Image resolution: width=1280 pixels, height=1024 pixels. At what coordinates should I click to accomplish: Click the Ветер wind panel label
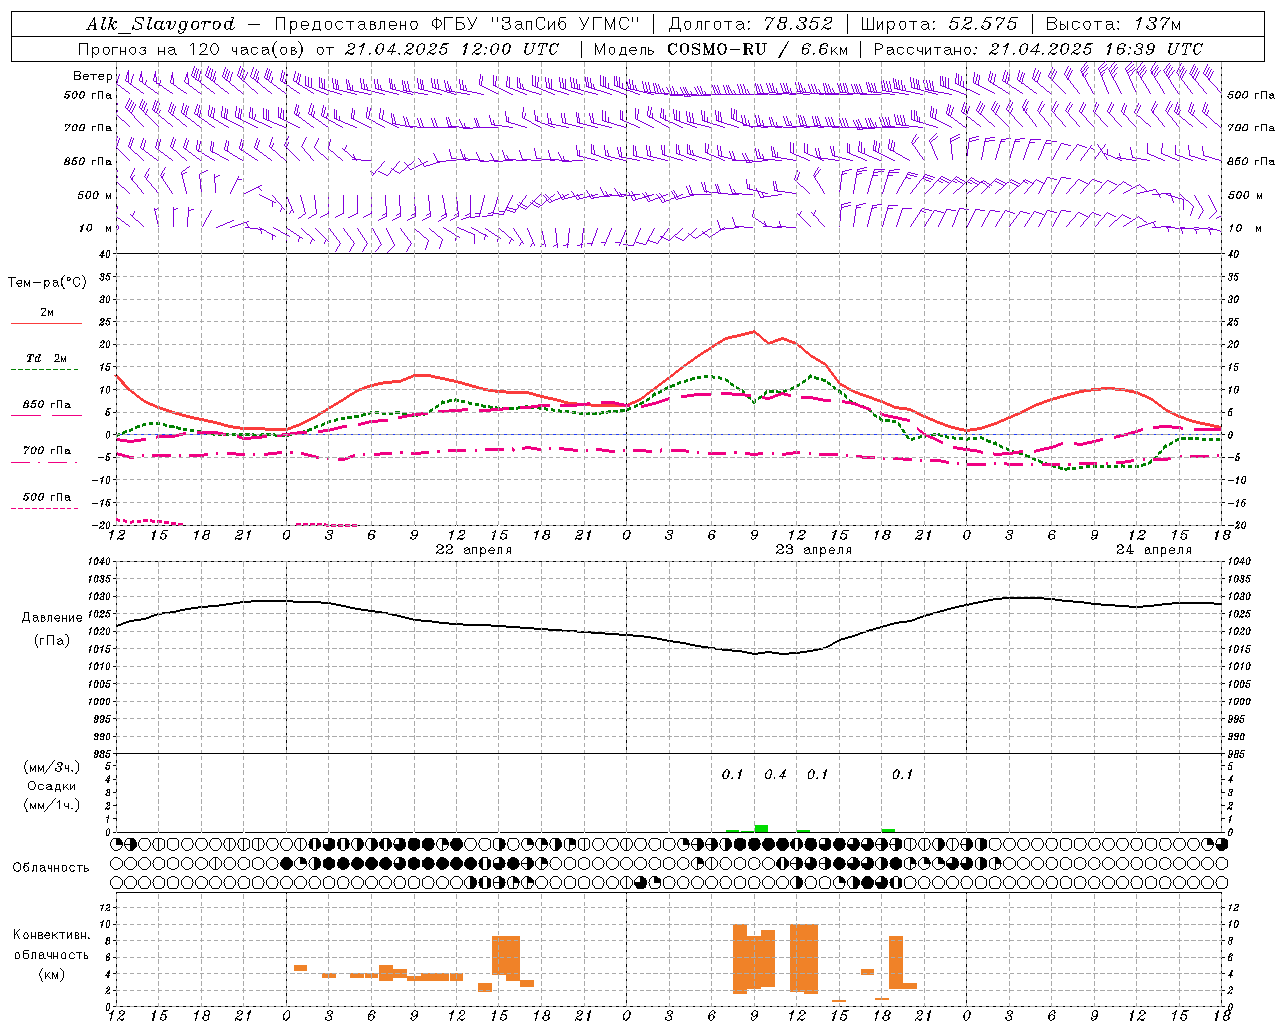[x=92, y=76]
